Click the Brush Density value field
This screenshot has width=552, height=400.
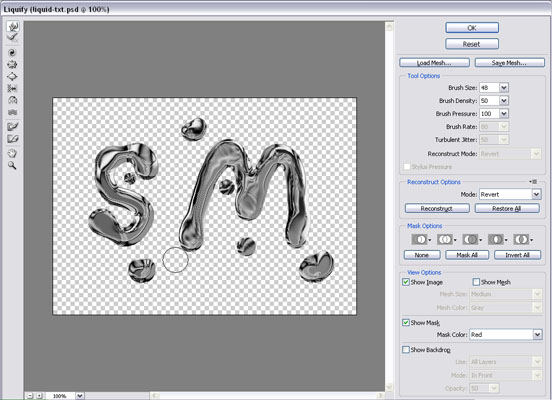point(489,101)
